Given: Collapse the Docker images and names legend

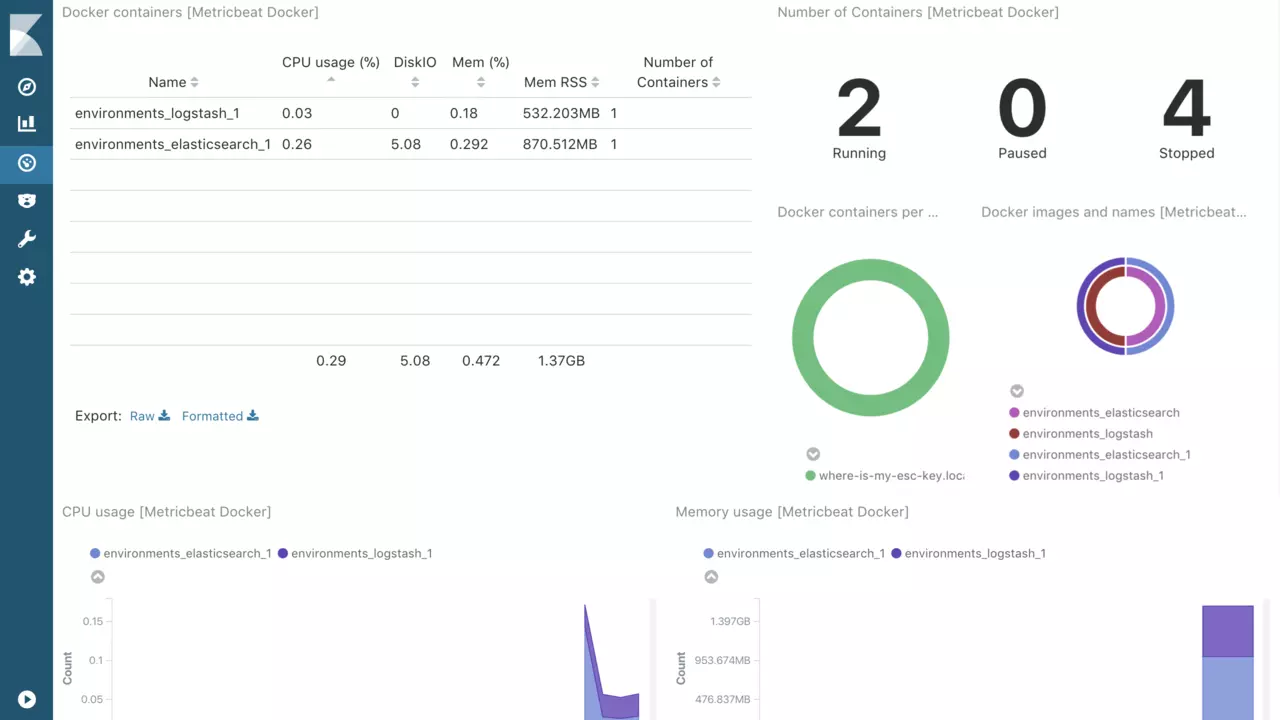Looking at the screenshot, I should tap(1017, 391).
